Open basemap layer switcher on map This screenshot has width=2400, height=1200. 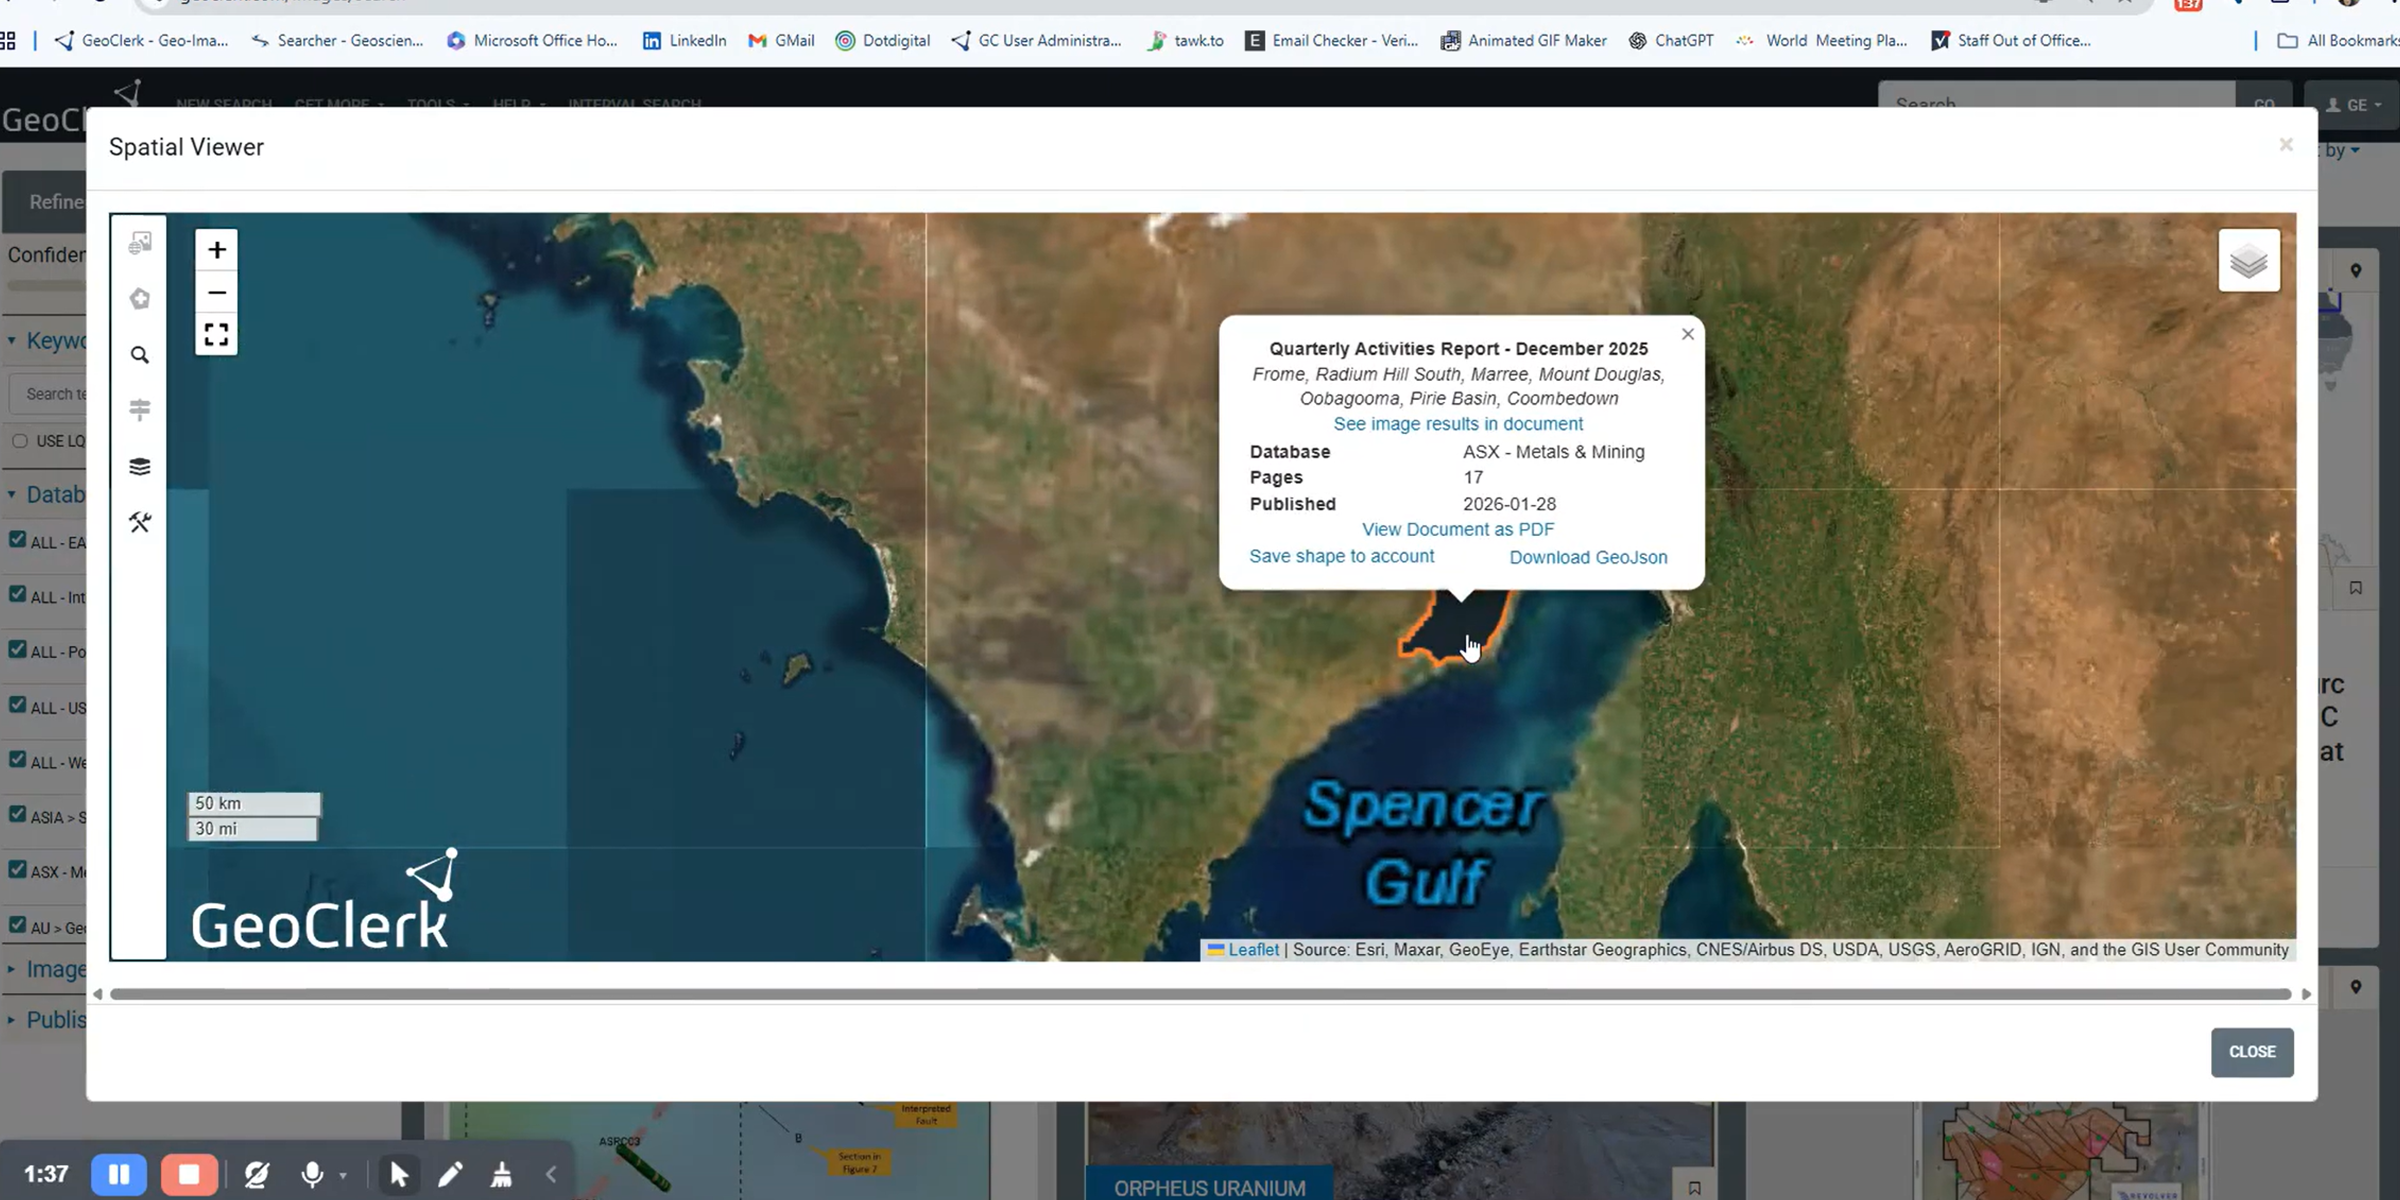2249,261
